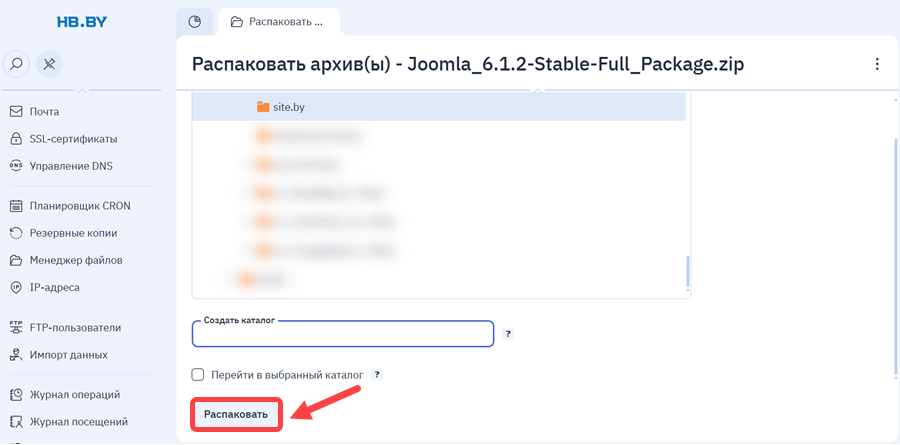Open the three-dot options menu
The width and height of the screenshot is (900, 445).
pyautogui.click(x=876, y=64)
